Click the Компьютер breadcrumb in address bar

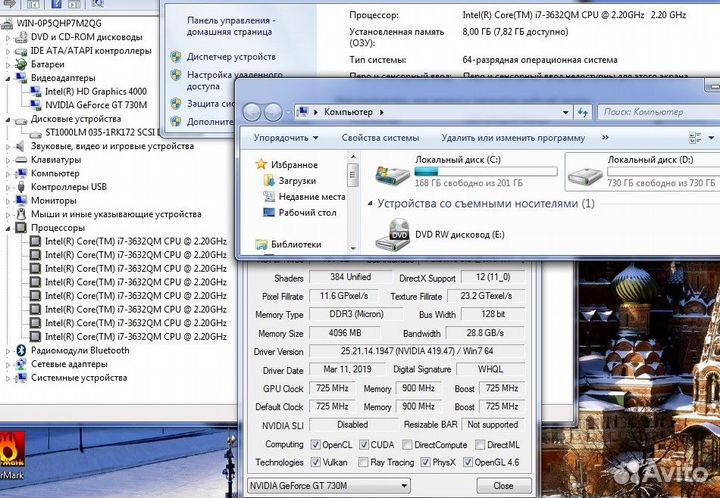[x=348, y=112]
